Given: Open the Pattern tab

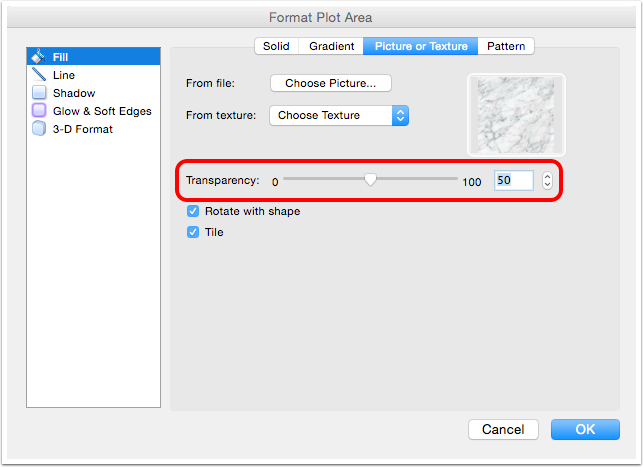Looking at the screenshot, I should pyautogui.click(x=506, y=46).
